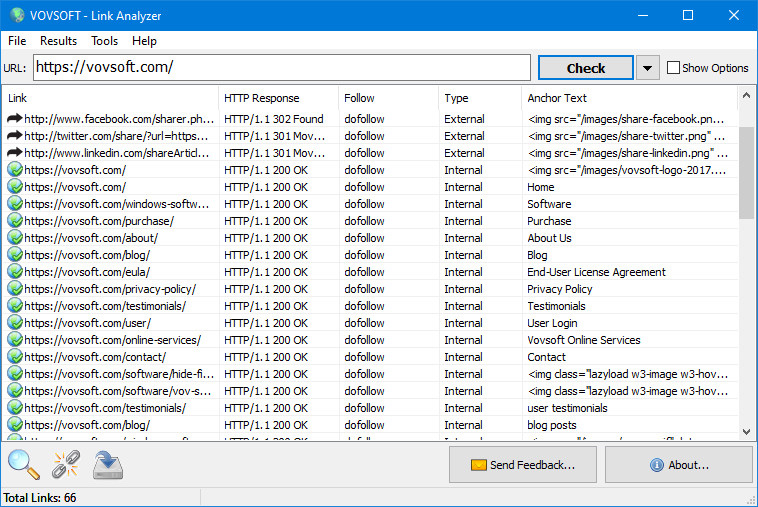Select the 'HTTP/1.1 302 Found' response cell
Screen dimensions: 758x507
pyautogui.click(x=274, y=119)
